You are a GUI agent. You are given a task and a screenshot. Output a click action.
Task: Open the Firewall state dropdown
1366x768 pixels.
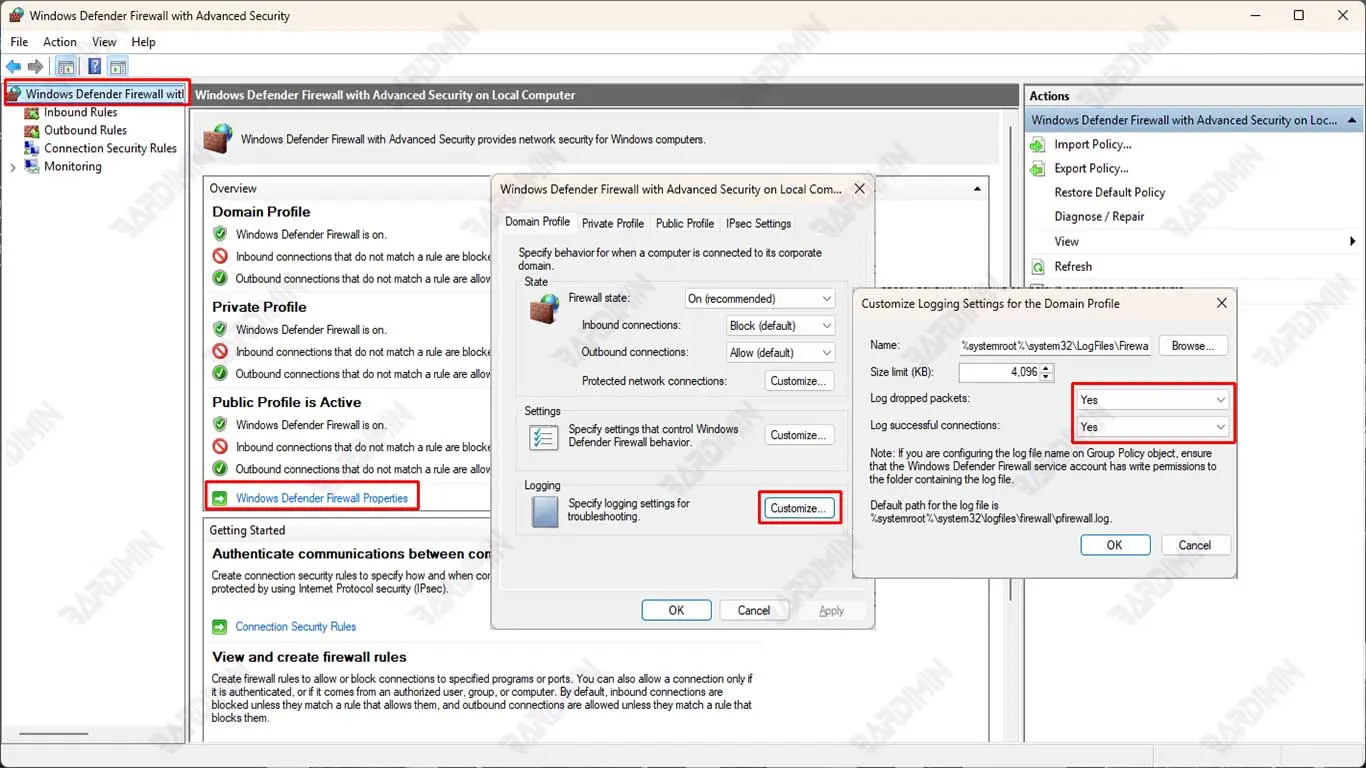tap(759, 298)
